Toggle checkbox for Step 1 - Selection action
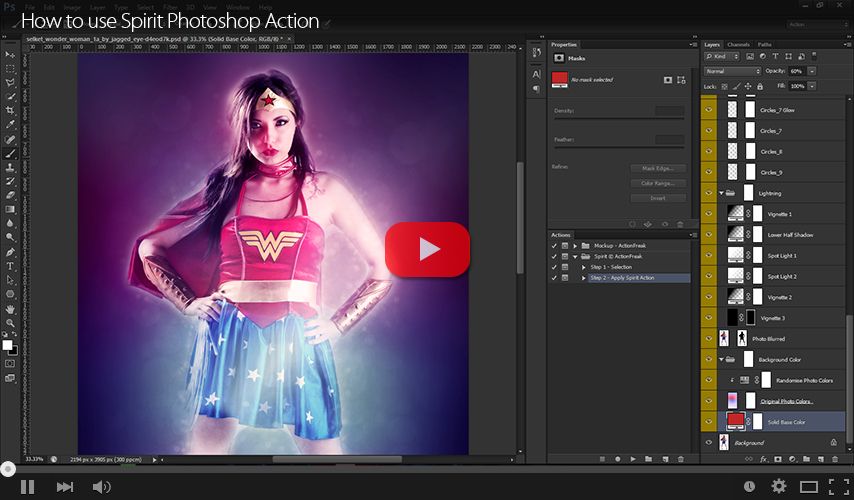Image resolution: width=854 pixels, height=500 pixels. tap(555, 267)
